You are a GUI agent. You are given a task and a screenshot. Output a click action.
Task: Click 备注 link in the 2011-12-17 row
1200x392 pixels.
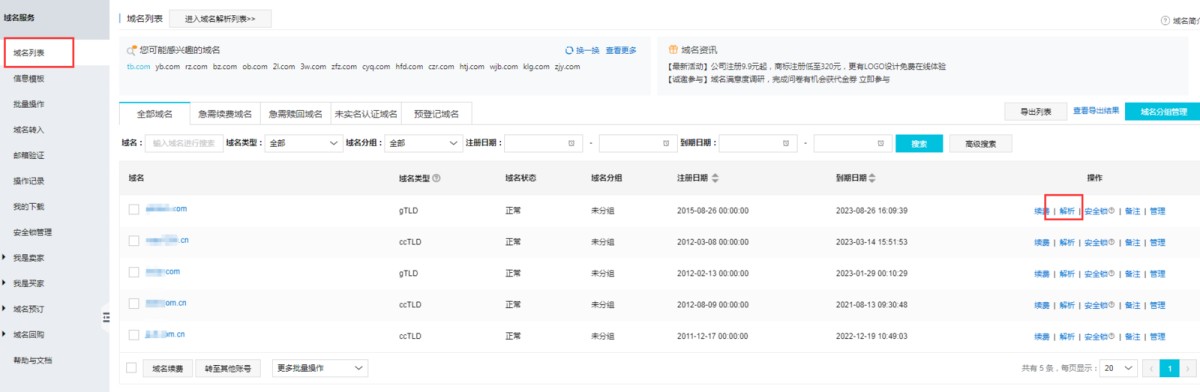[x=1132, y=336]
